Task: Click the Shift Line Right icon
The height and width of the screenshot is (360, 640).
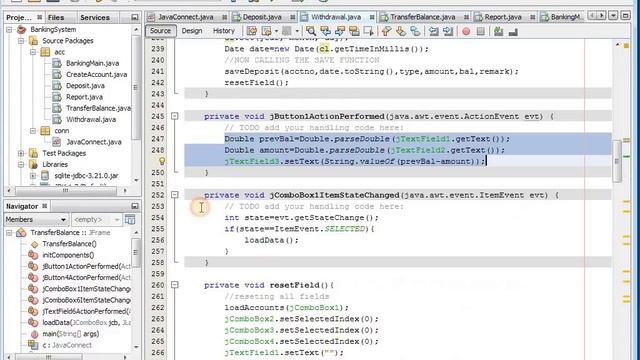Action: pos(448,31)
